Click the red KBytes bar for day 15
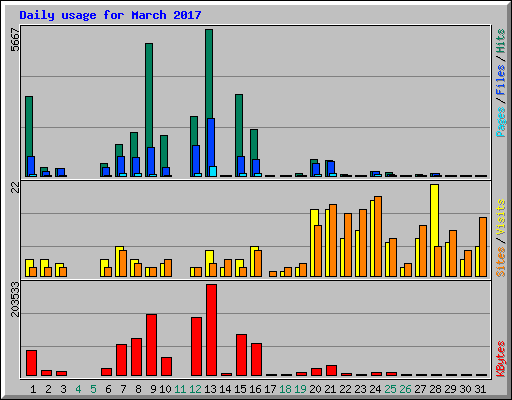This screenshot has width=512, height=400. pos(241,355)
